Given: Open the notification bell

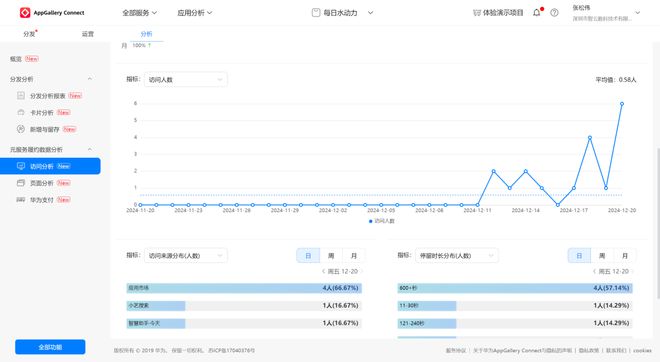Looking at the screenshot, I should [x=536, y=13].
